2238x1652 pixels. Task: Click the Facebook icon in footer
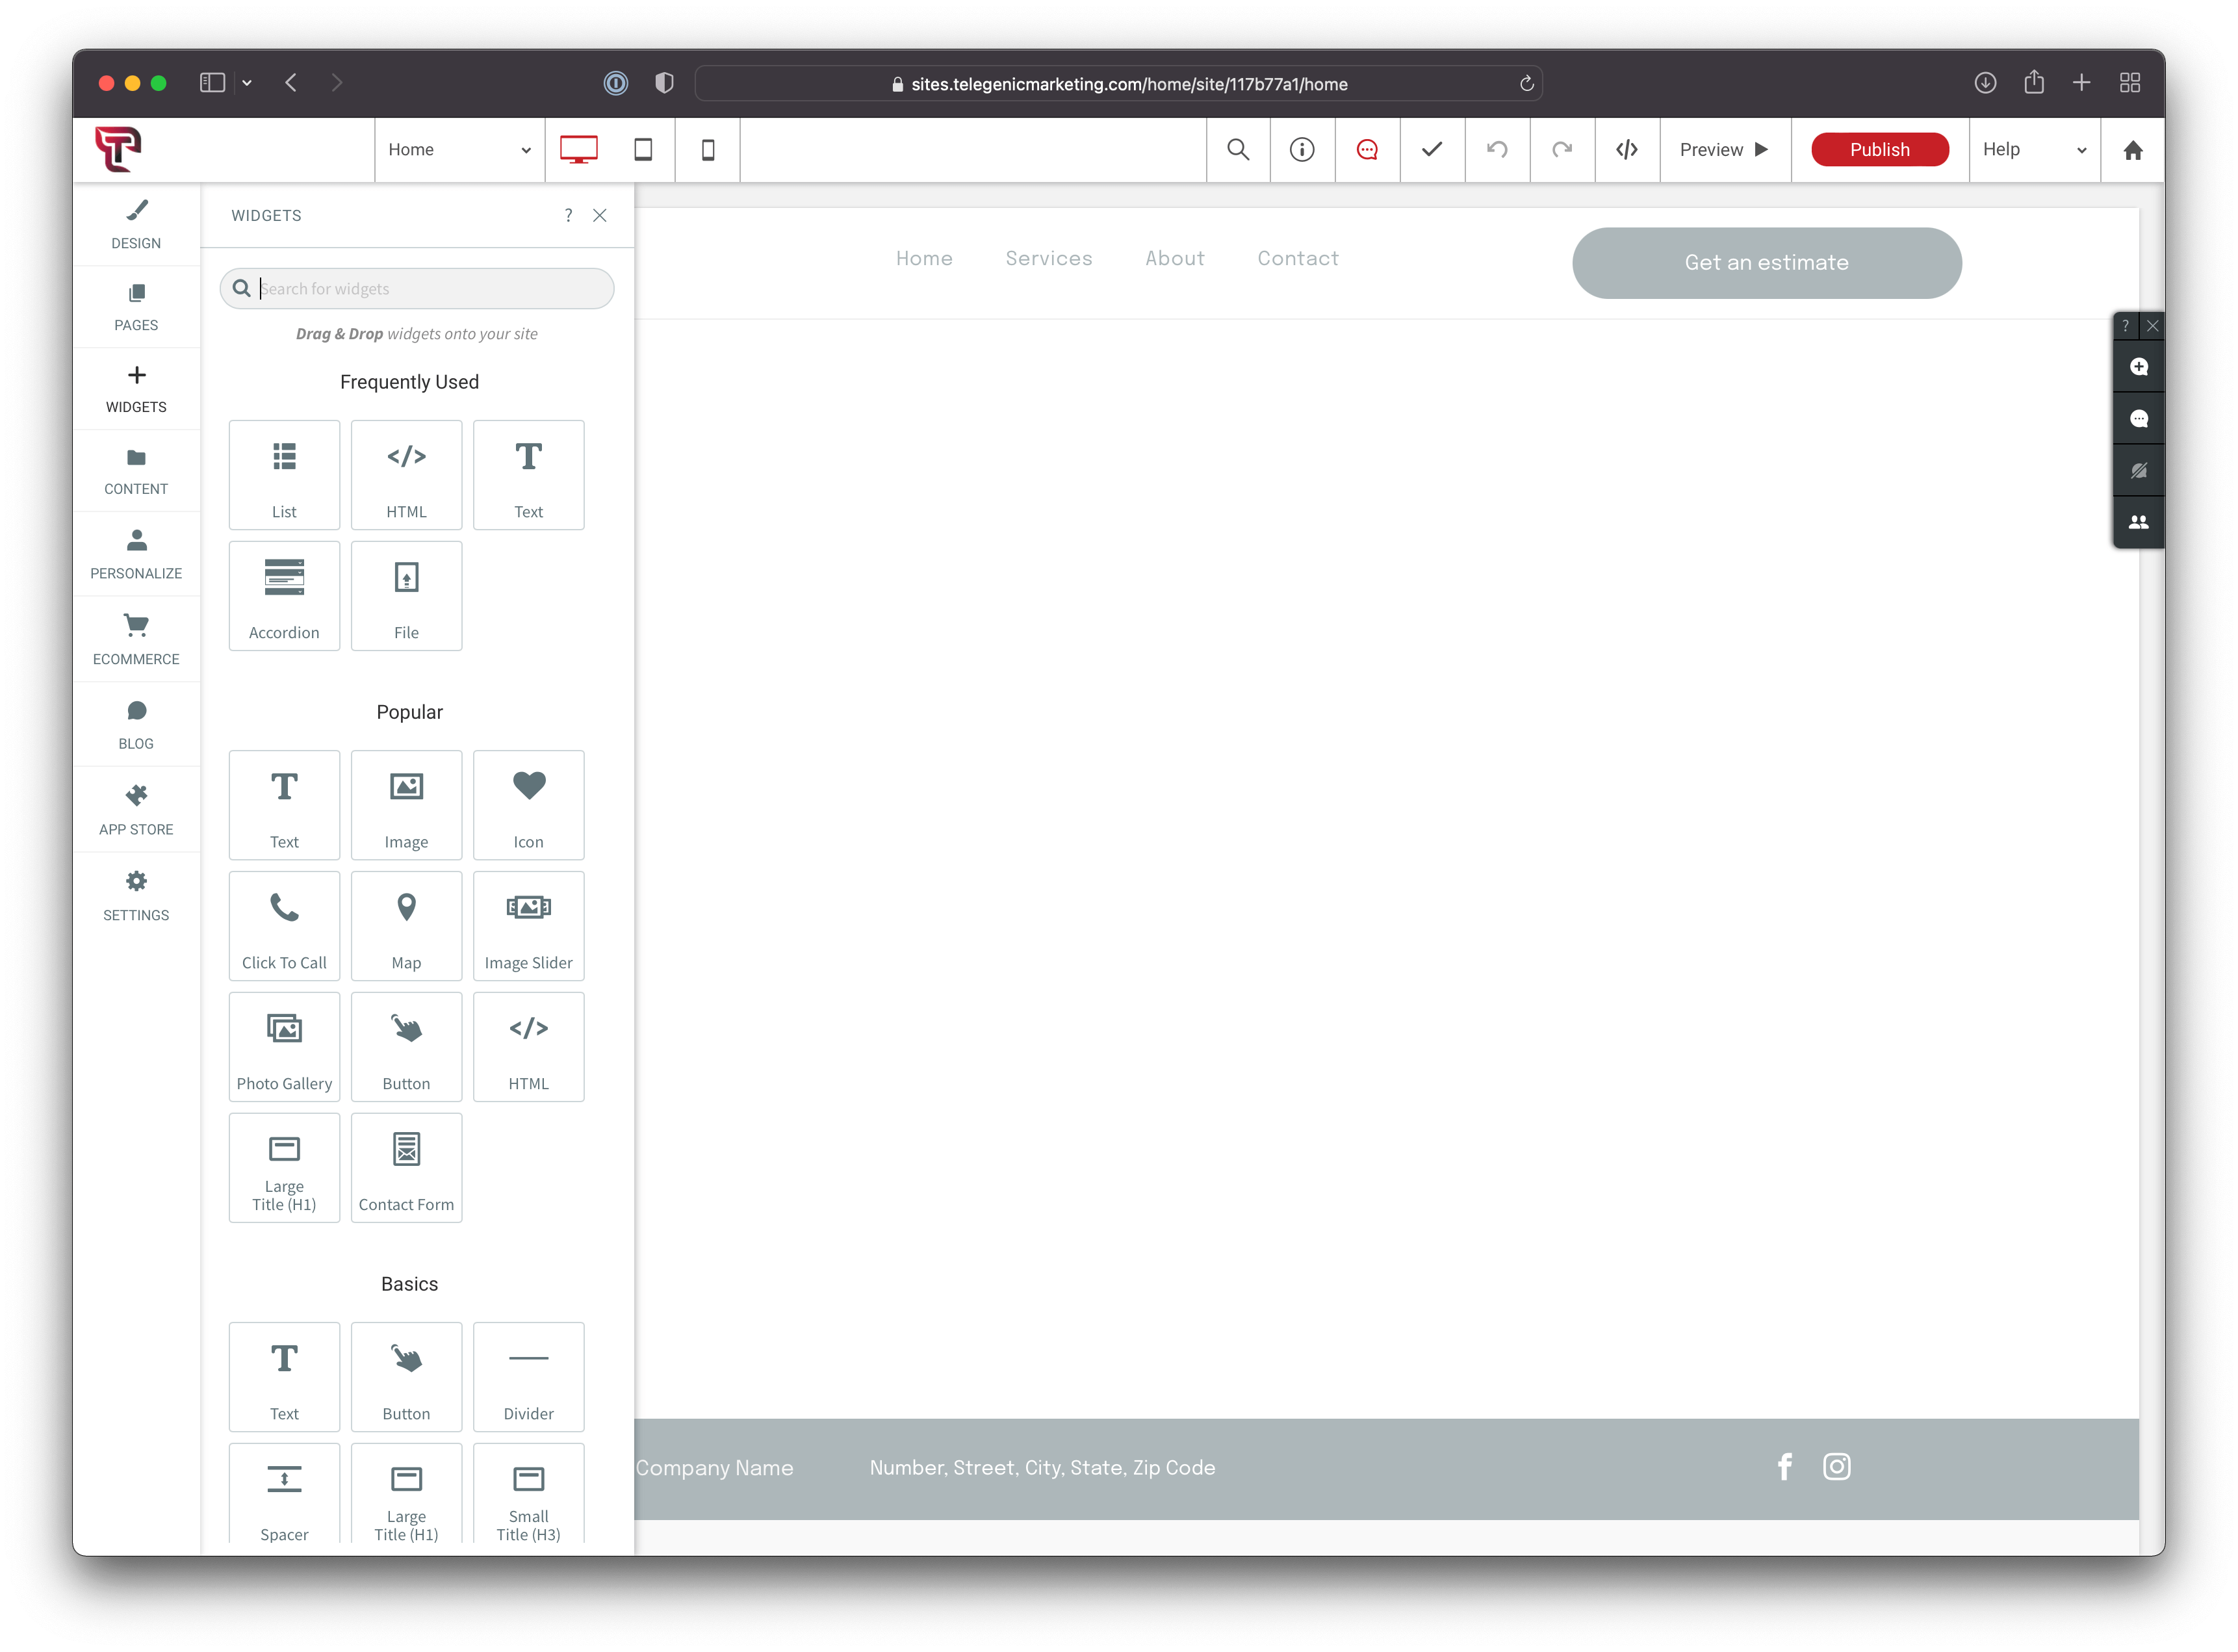coord(1785,1467)
